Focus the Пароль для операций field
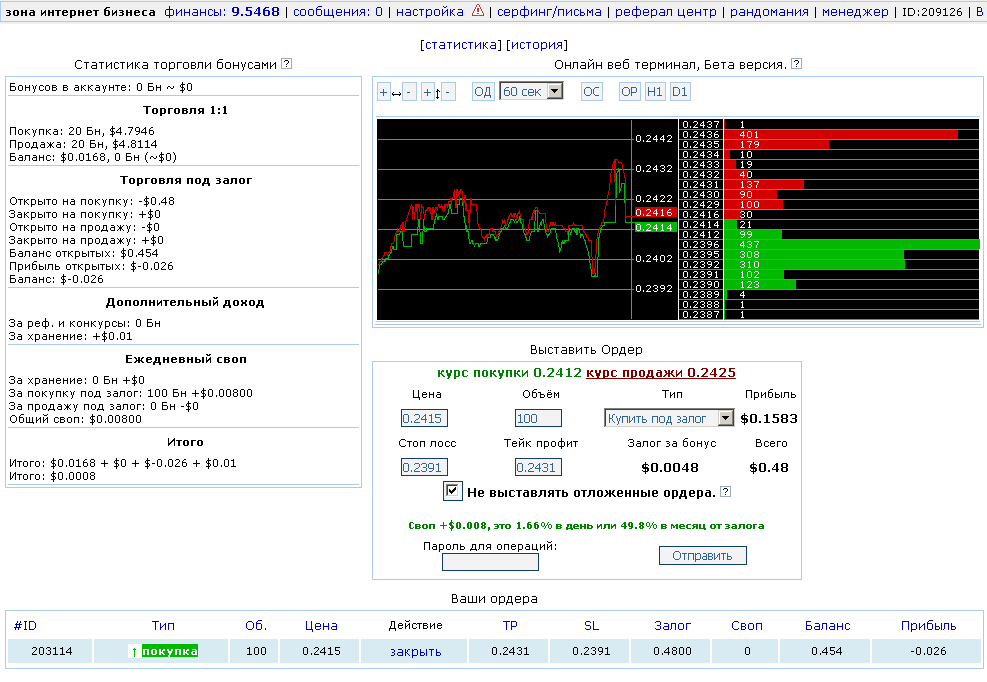Image resolution: width=987 pixels, height=682 pixels. pyautogui.click(x=490, y=562)
